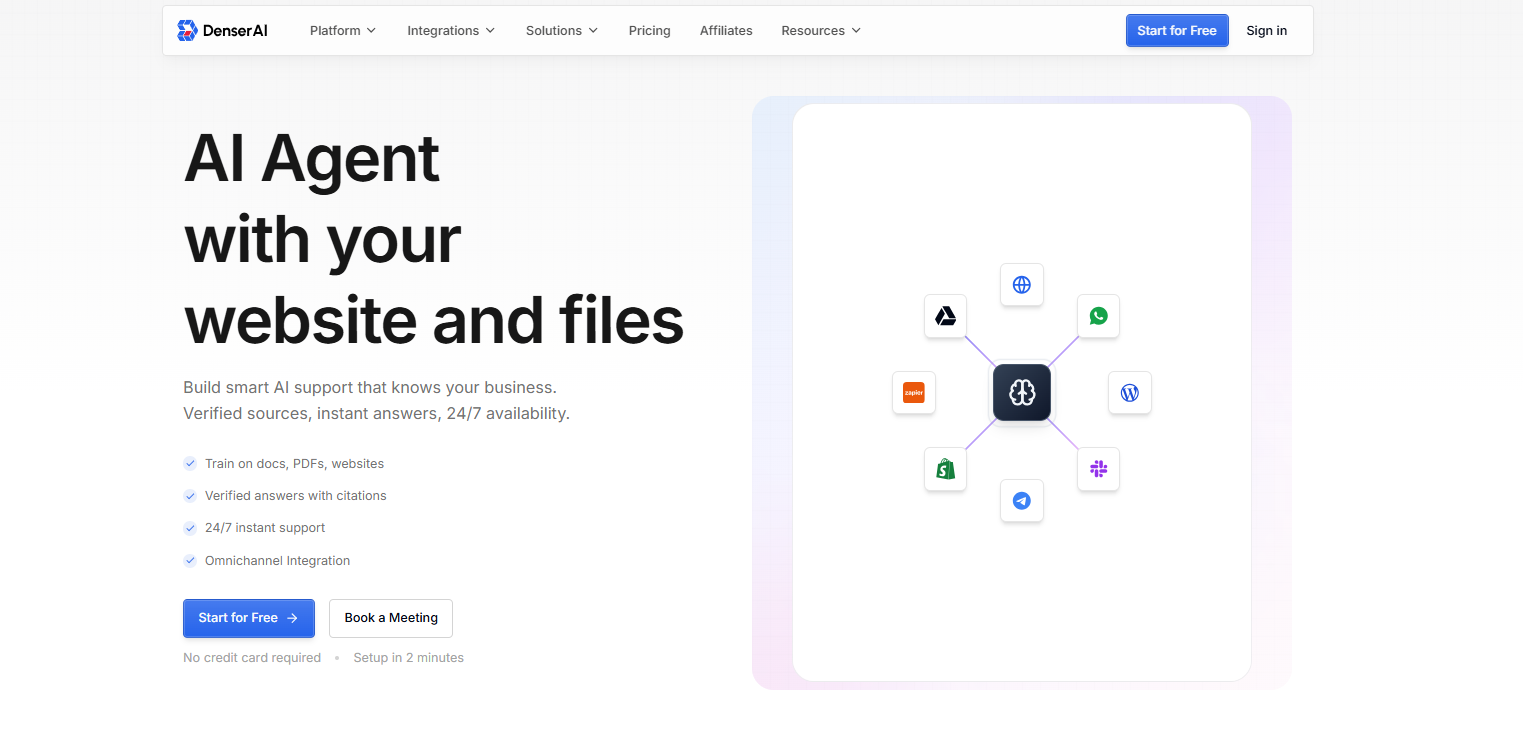Open the Pricing page
This screenshot has width=1523, height=752.
click(649, 30)
